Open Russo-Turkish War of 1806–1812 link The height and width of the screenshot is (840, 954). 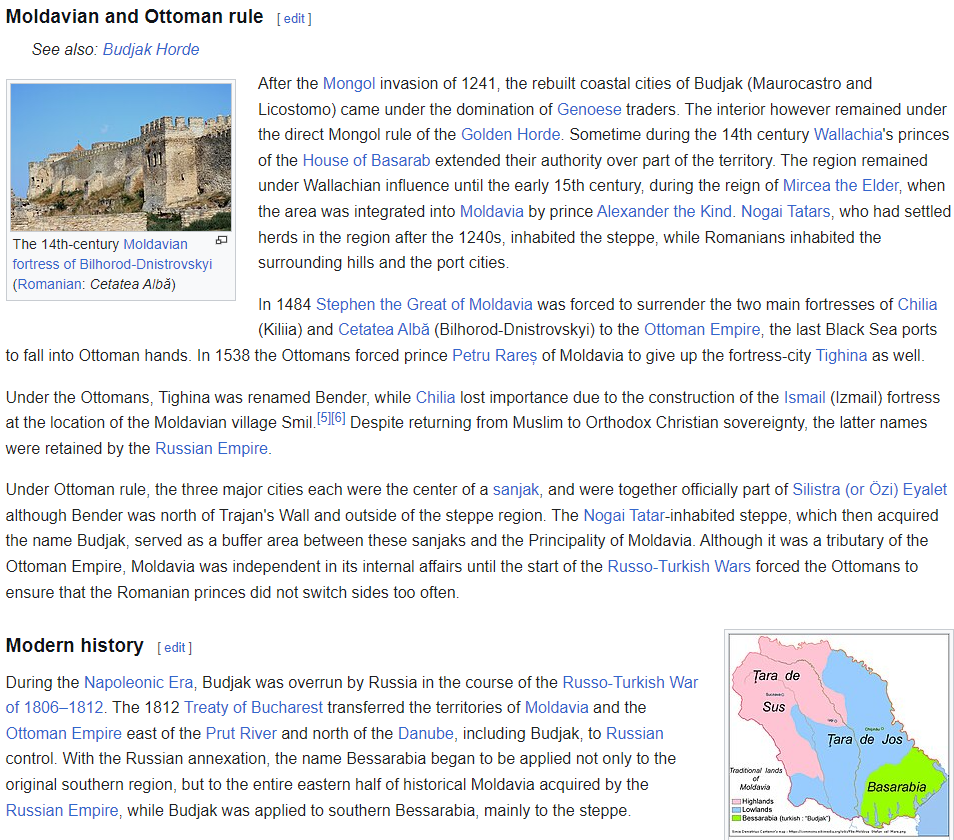click(630, 682)
